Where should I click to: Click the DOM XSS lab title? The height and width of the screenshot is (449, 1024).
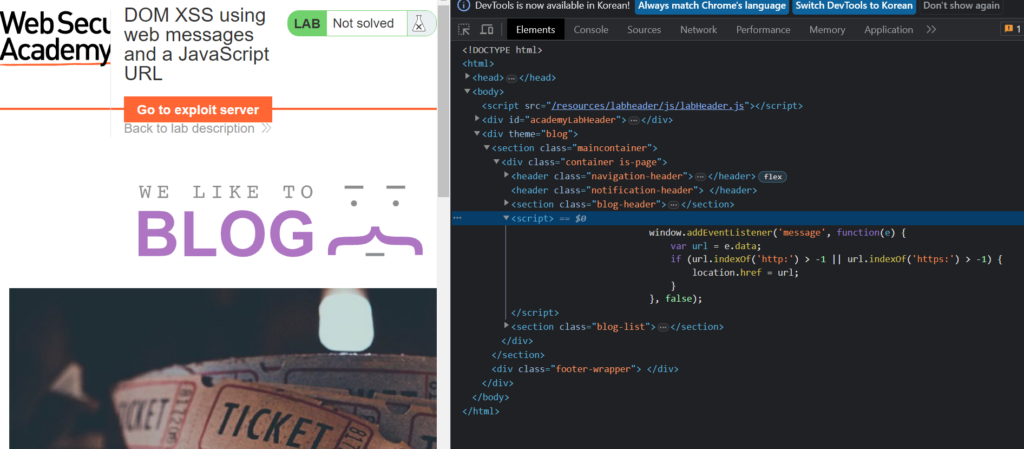(197, 44)
